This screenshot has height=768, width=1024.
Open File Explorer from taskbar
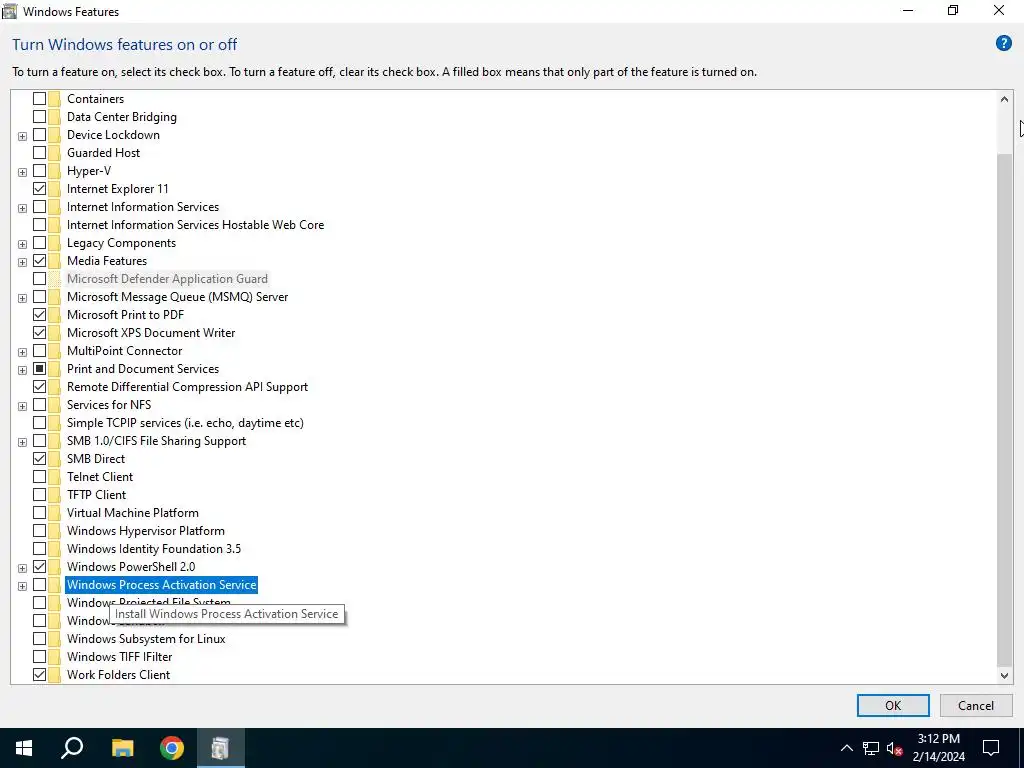(x=122, y=748)
